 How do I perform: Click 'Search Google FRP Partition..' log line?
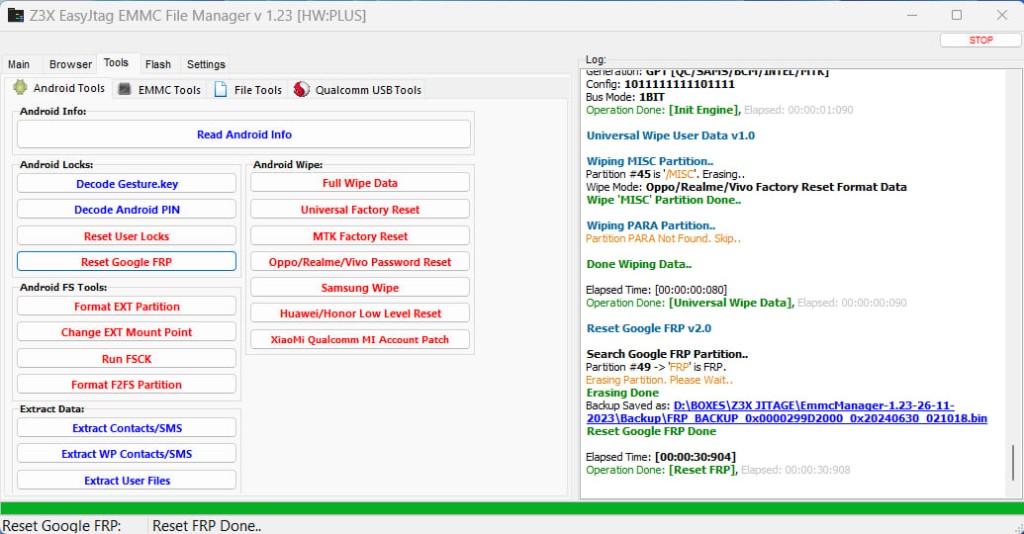coord(667,354)
